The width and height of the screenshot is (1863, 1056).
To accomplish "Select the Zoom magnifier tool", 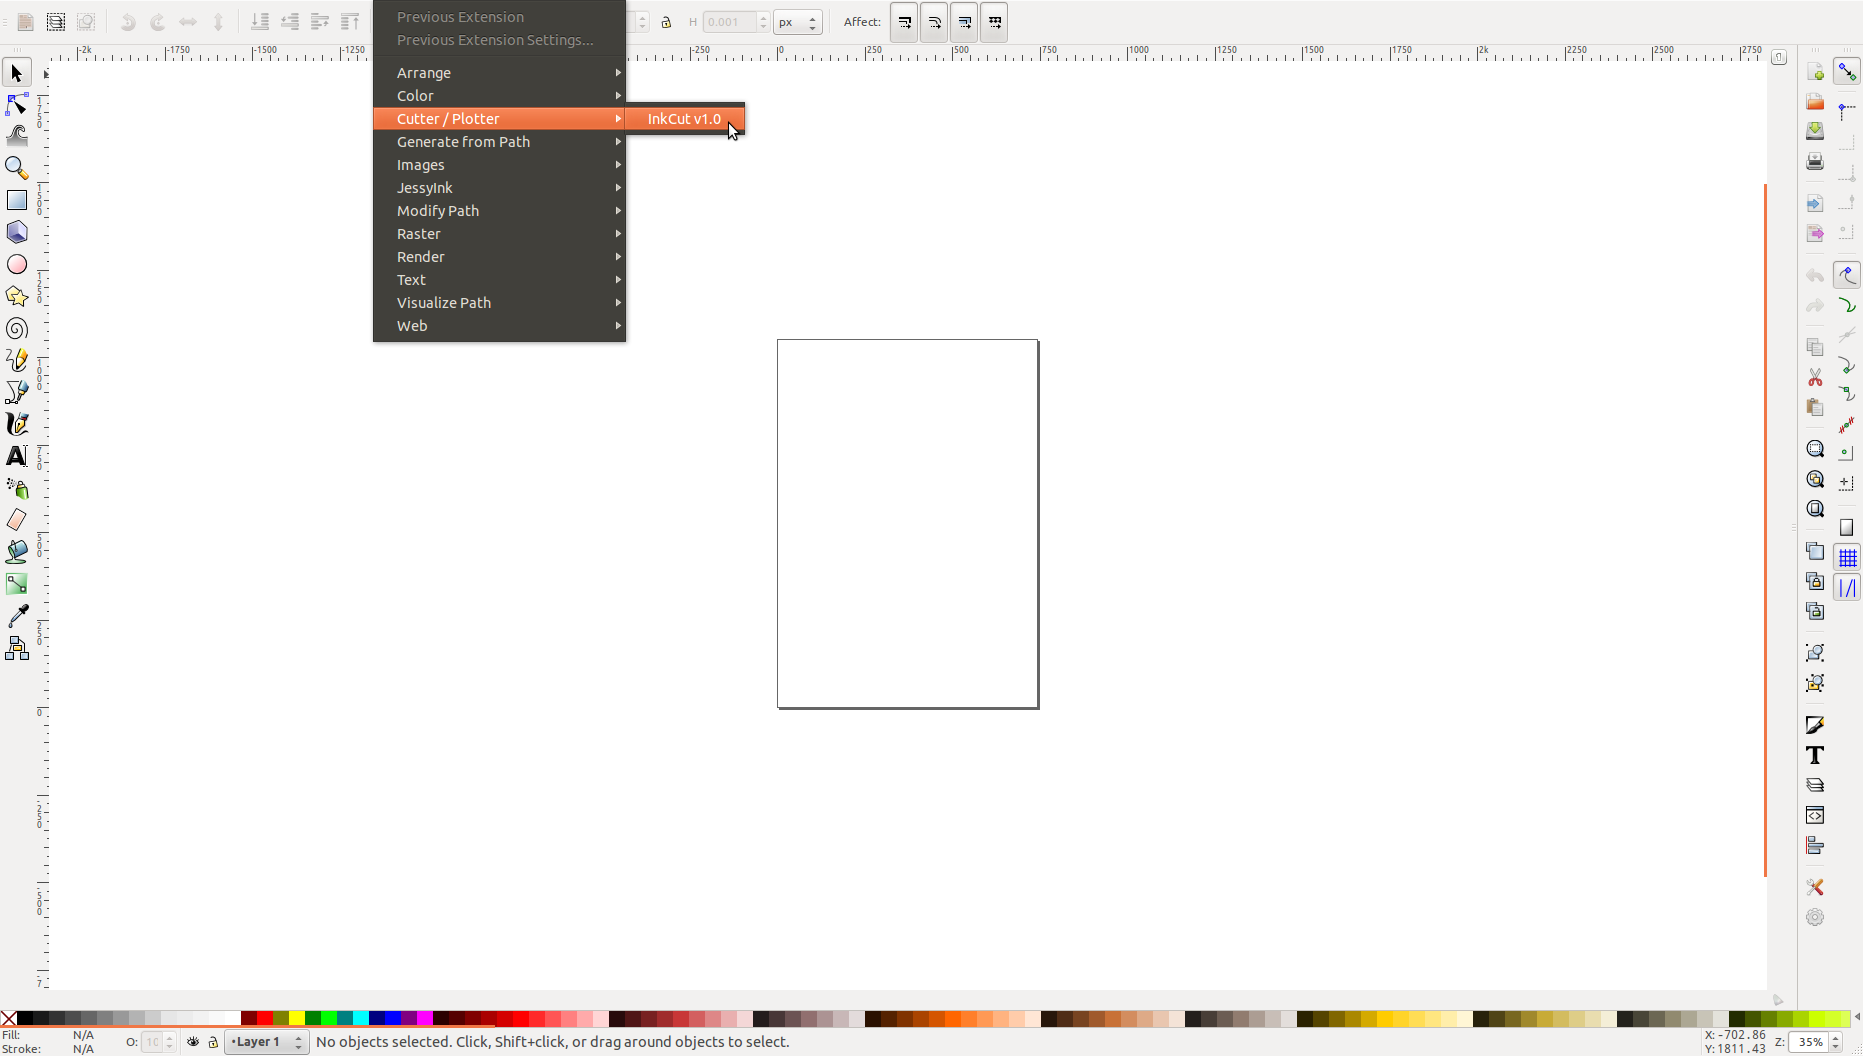I will pos(17,168).
